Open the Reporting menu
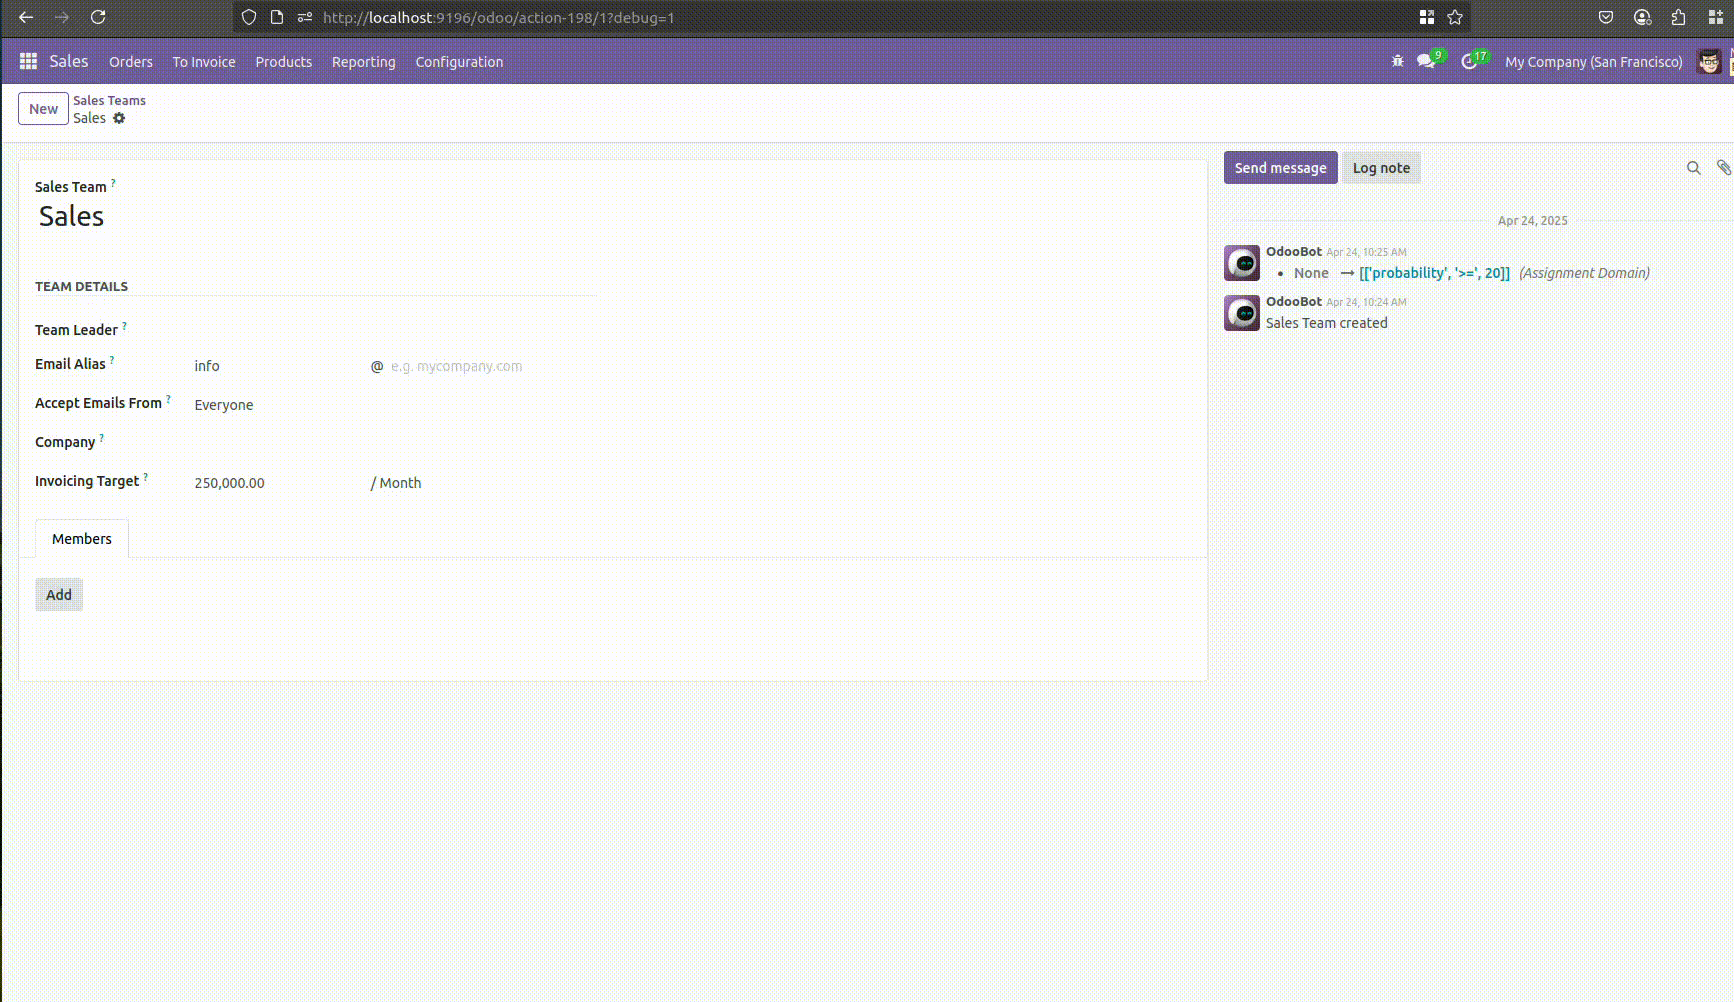The height and width of the screenshot is (1002, 1734). coord(364,62)
